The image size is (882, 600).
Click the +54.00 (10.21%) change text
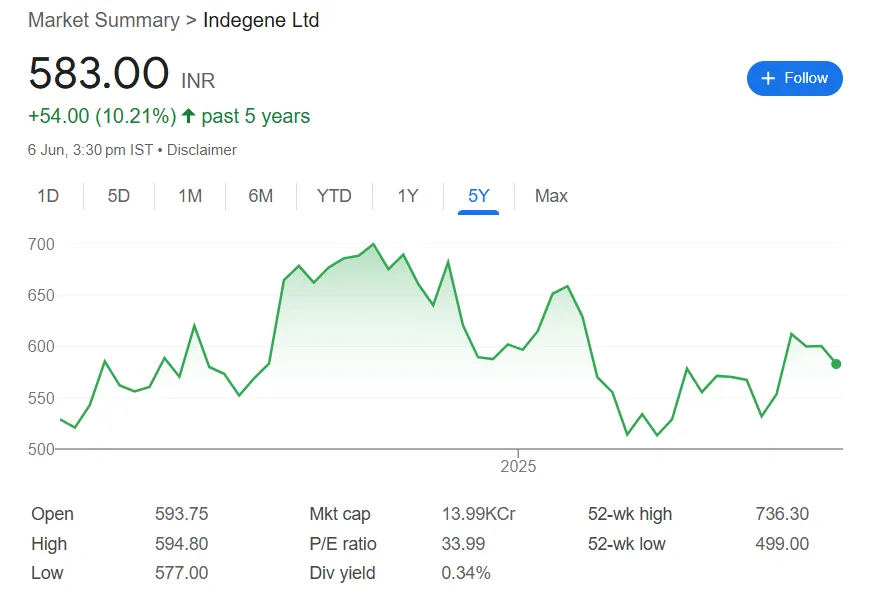[x=102, y=116]
